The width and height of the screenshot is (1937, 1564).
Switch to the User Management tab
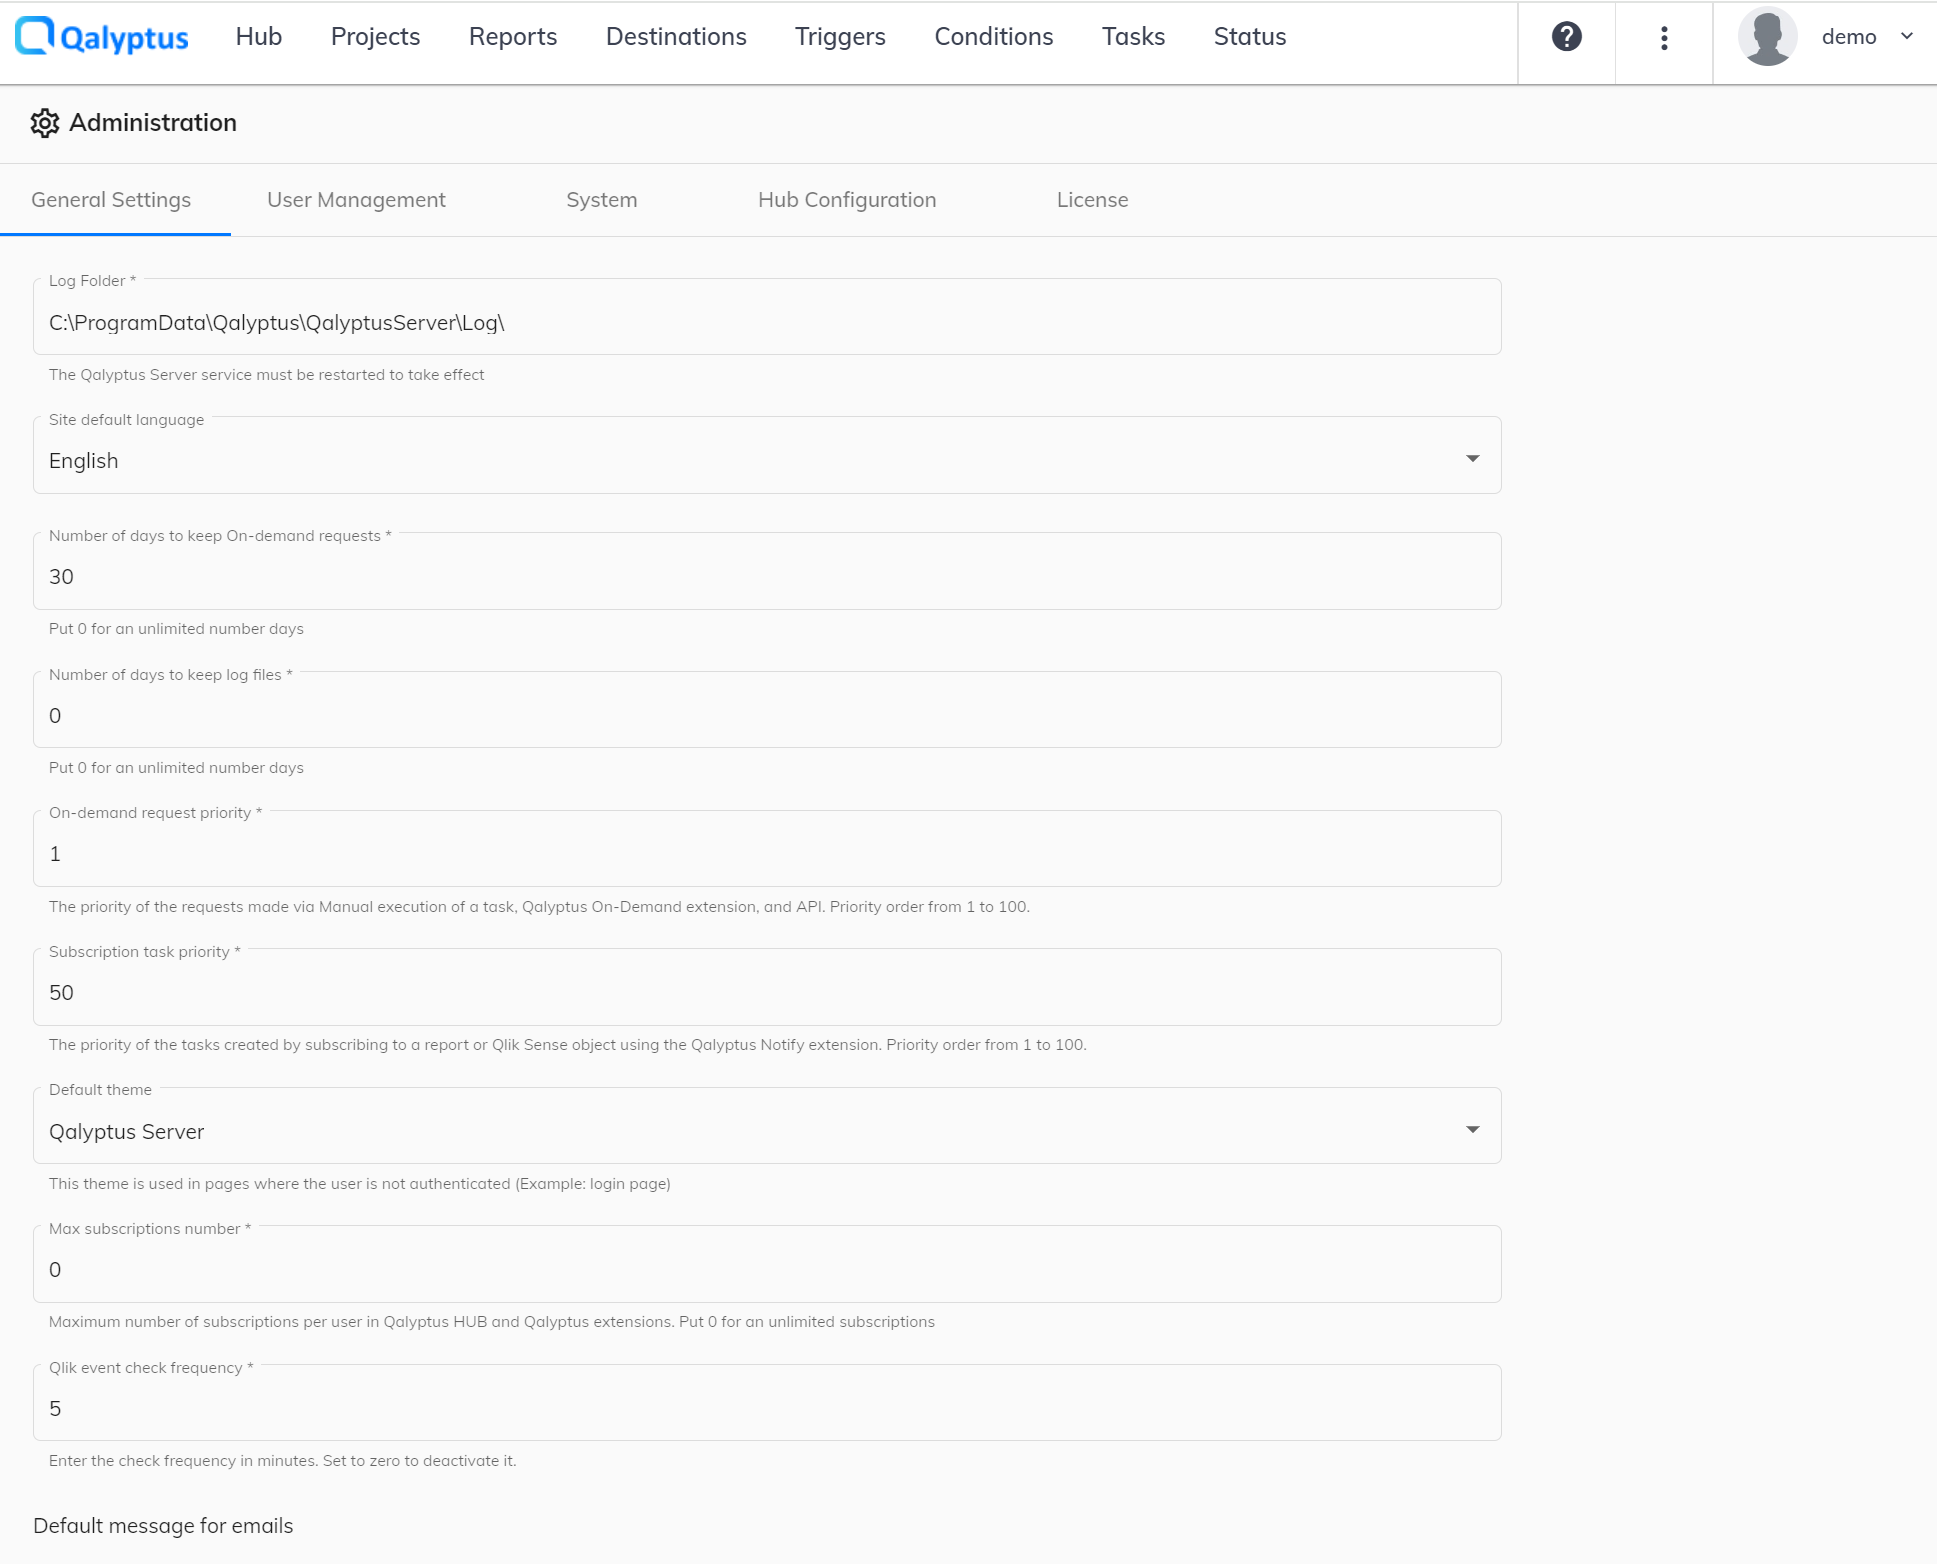(x=356, y=199)
